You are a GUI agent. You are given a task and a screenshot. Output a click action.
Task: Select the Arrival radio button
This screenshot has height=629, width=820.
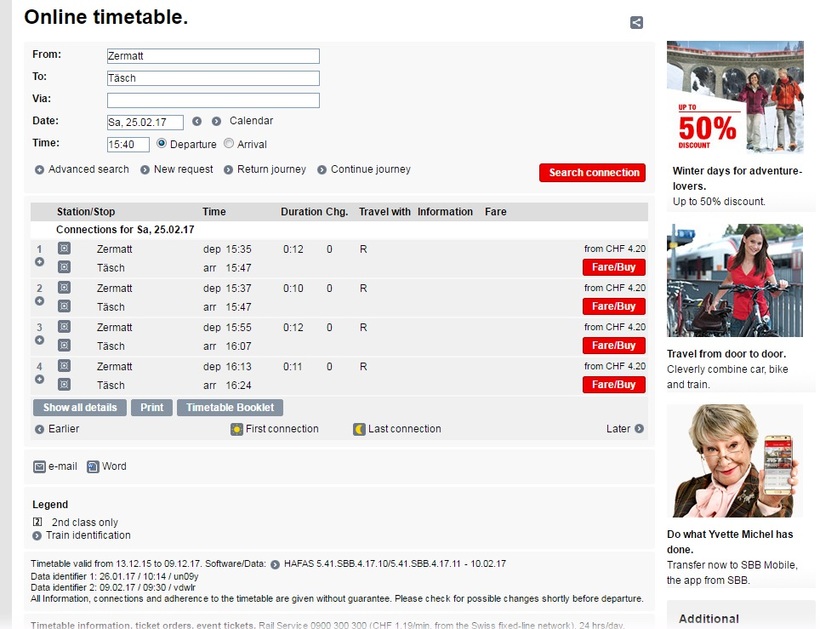pyautogui.click(x=229, y=144)
